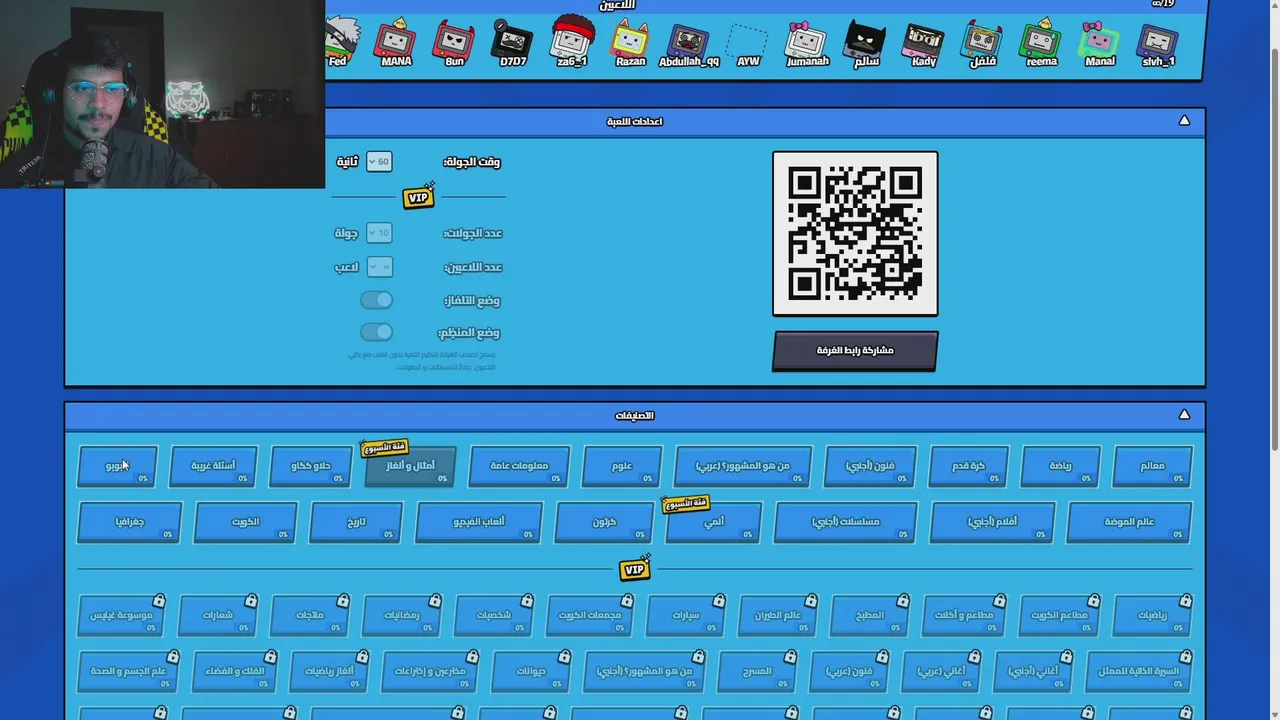1280x720 pixels.
Task: Click the streamer webcam overlay
Action: [x=162, y=94]
